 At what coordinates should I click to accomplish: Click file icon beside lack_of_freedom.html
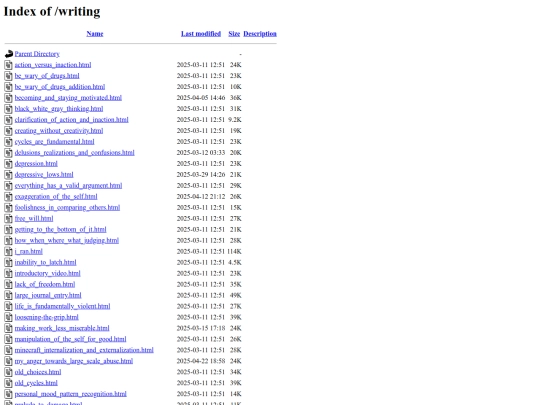pyautogui.click(x=9, y=284)
